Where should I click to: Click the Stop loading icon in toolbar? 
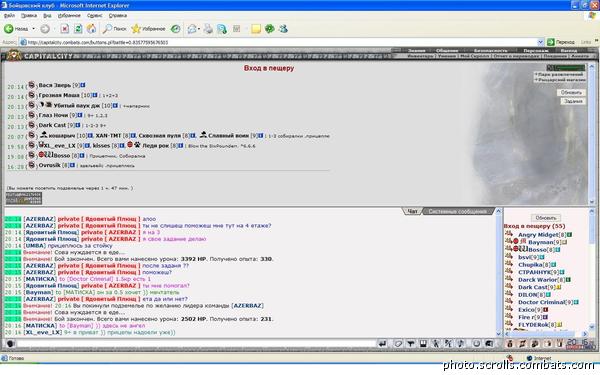[65, 29]
